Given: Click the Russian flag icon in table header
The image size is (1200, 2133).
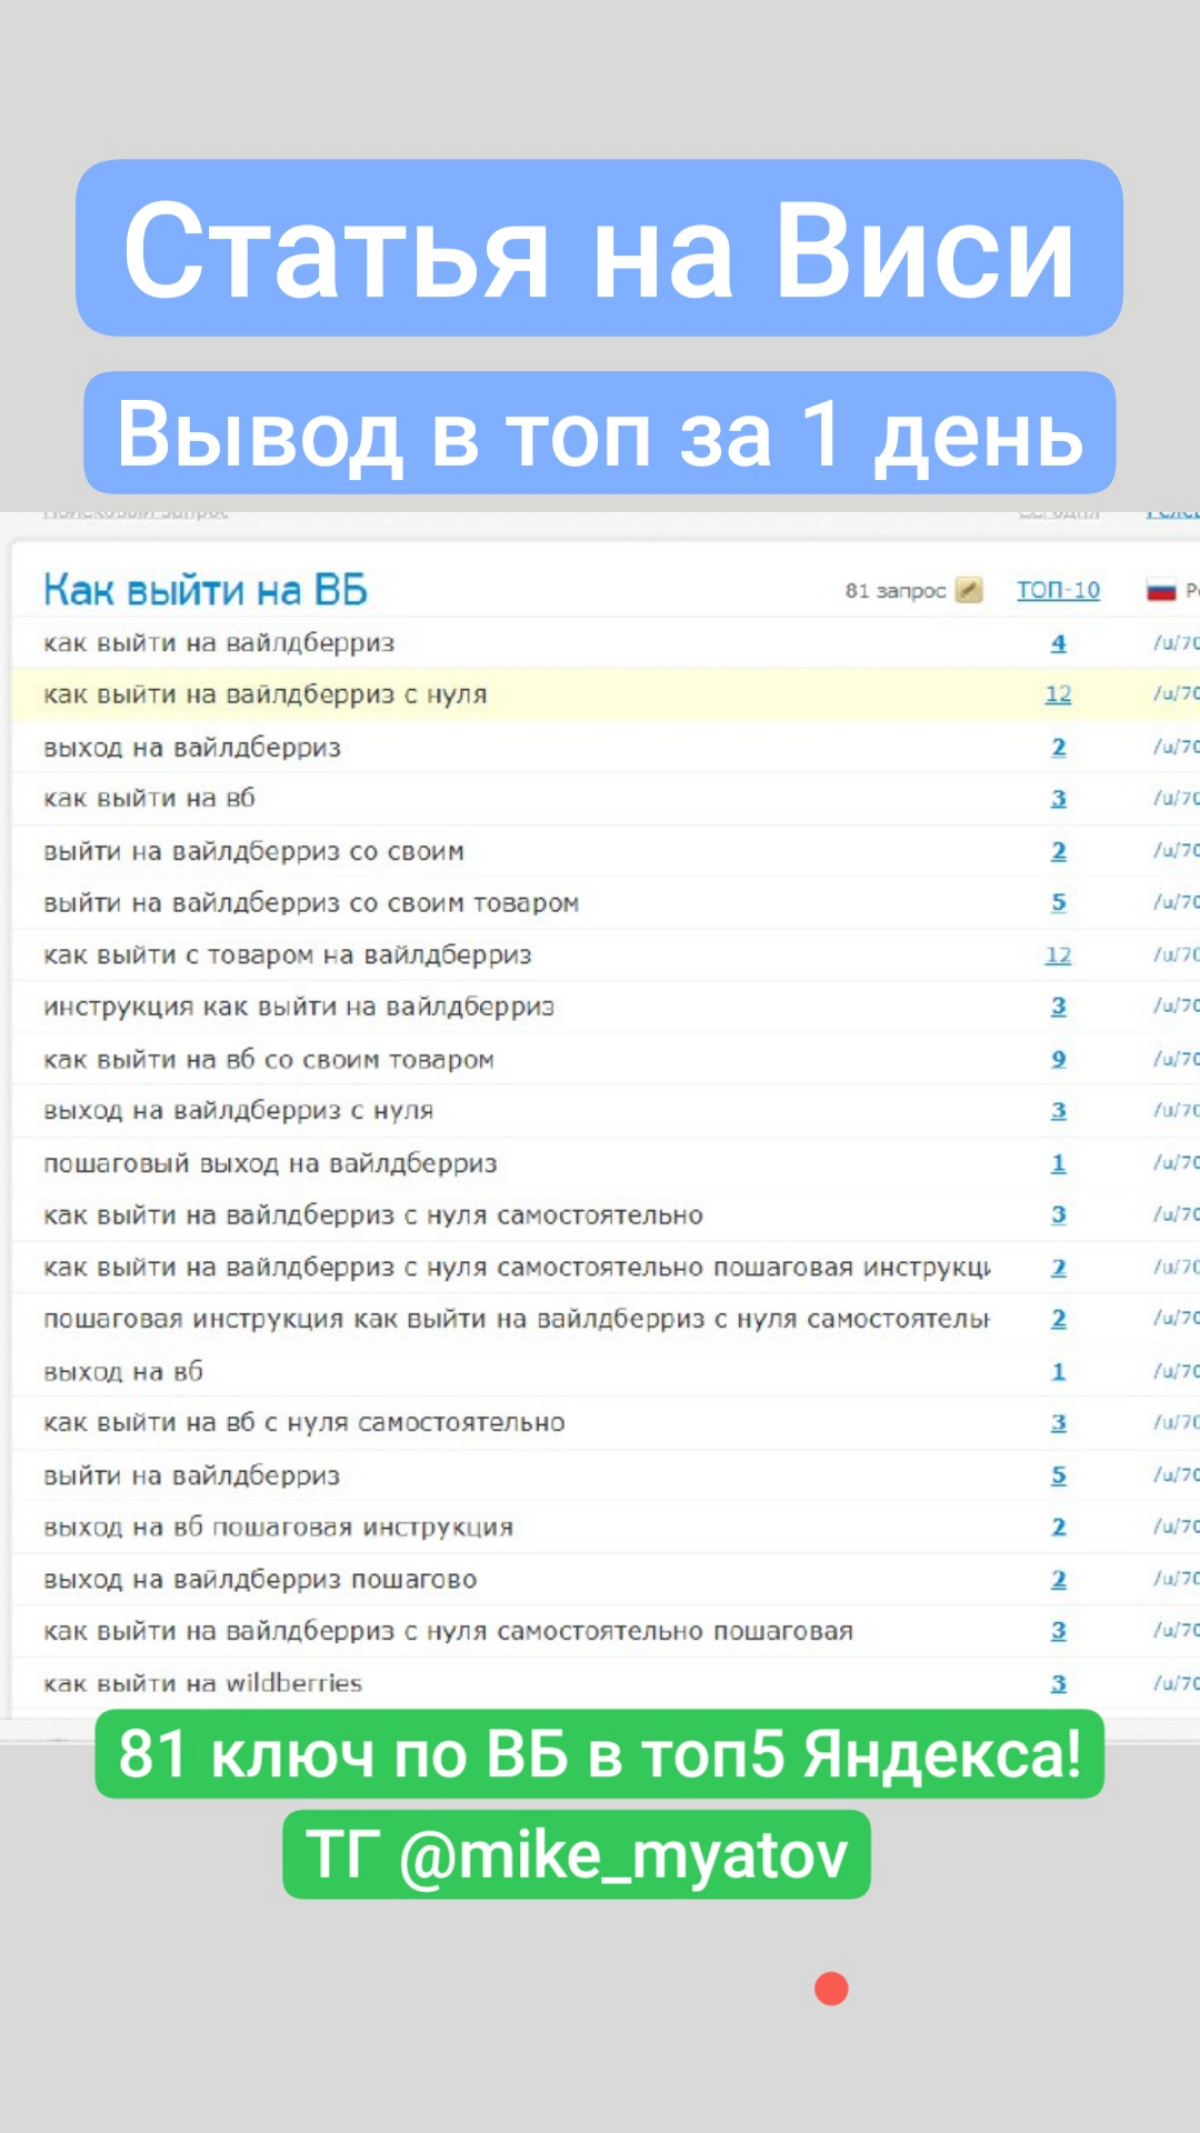Looking at the screenshot, I should point(1161,591).
